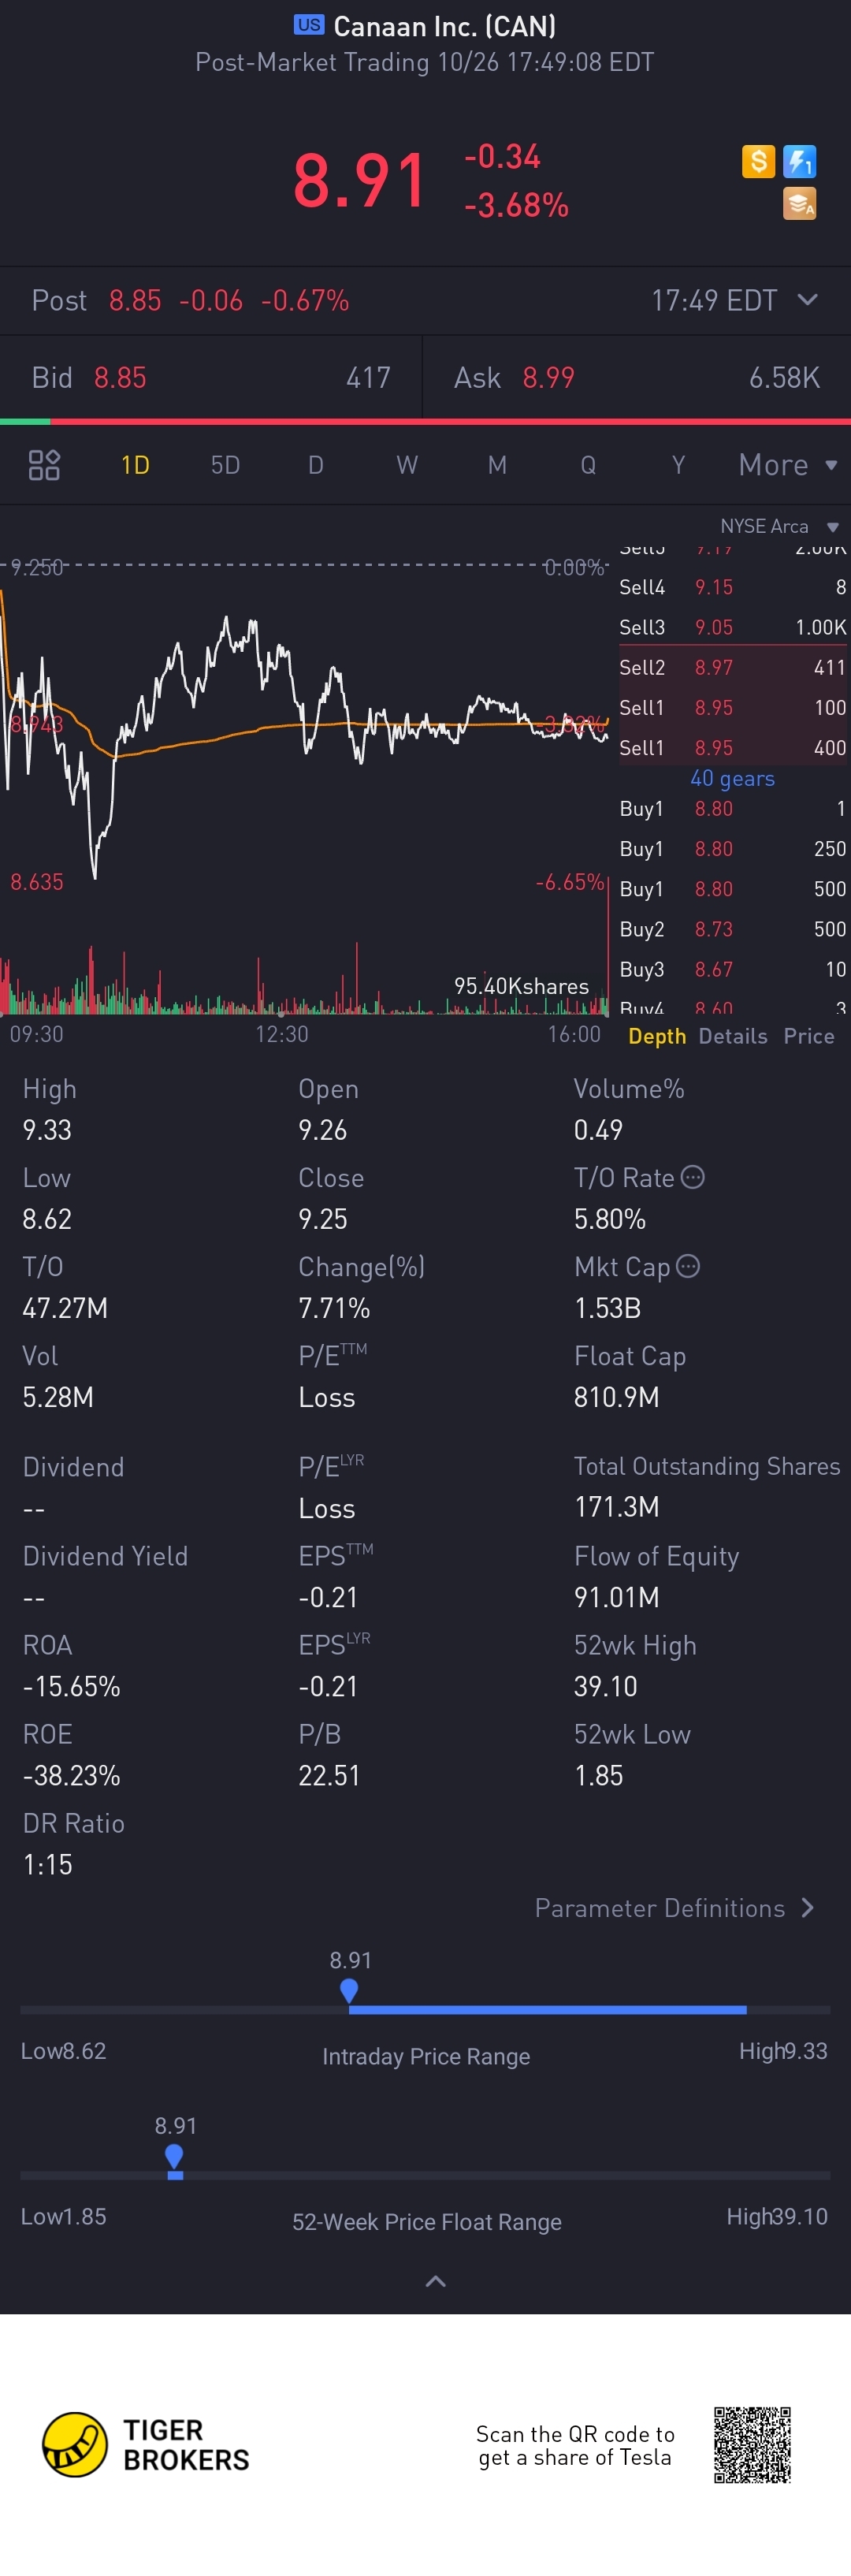The height and width of the screenshot is (2576, 851).
Task: Tap the Sell4 9.15 order row
Action: click(x=733, y=587)
